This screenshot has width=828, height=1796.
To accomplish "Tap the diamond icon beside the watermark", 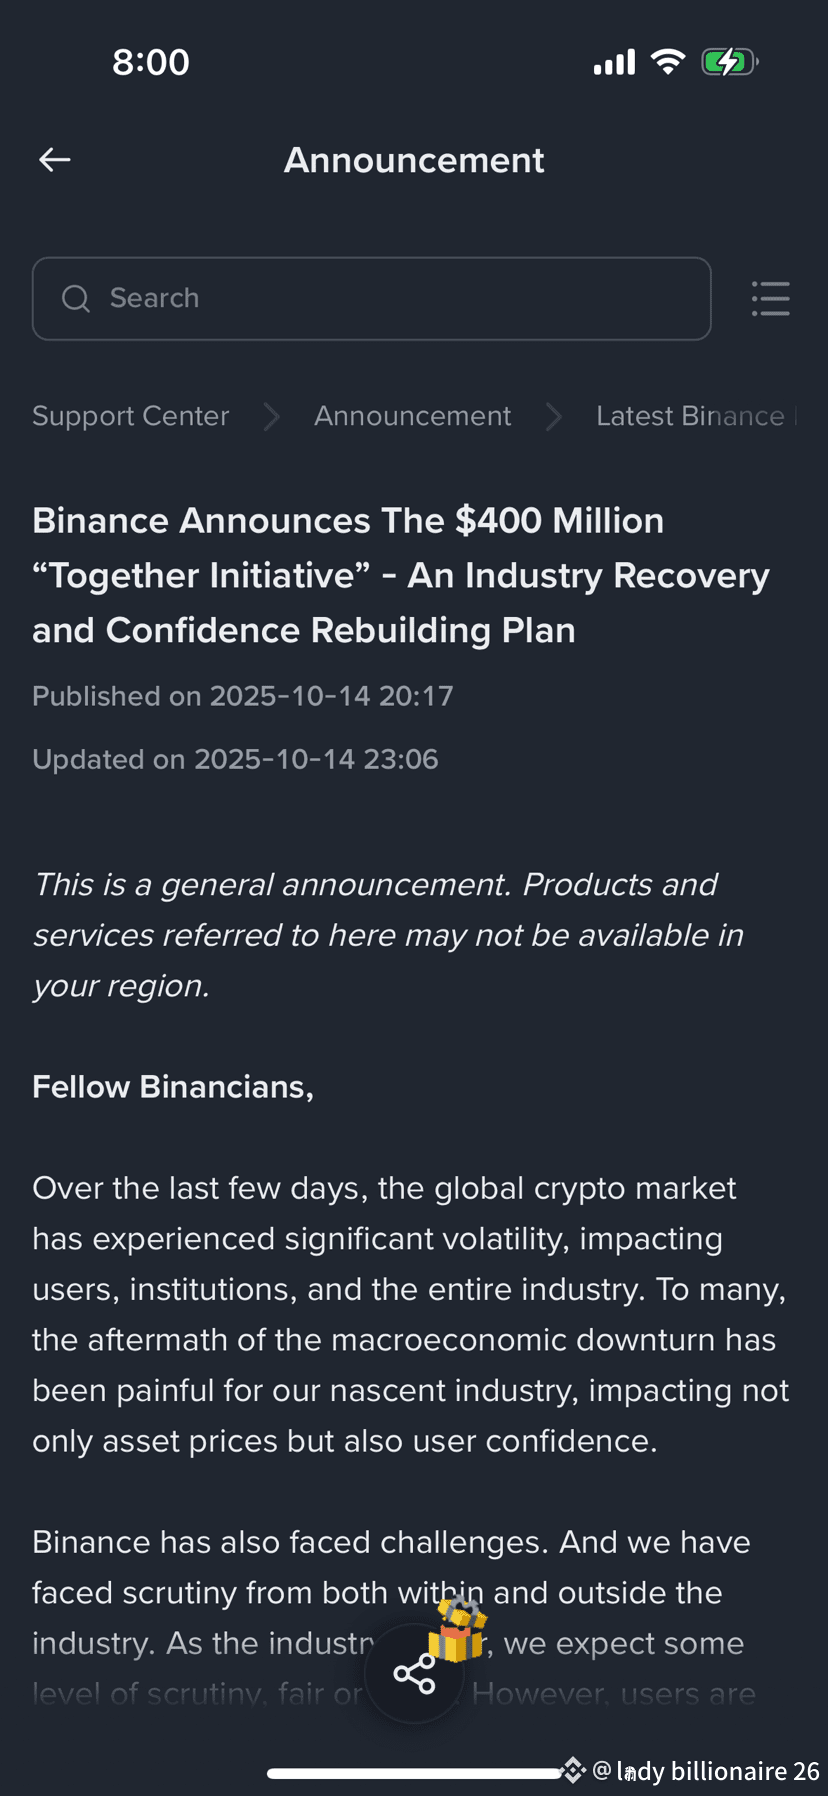I will point(572,1770).
